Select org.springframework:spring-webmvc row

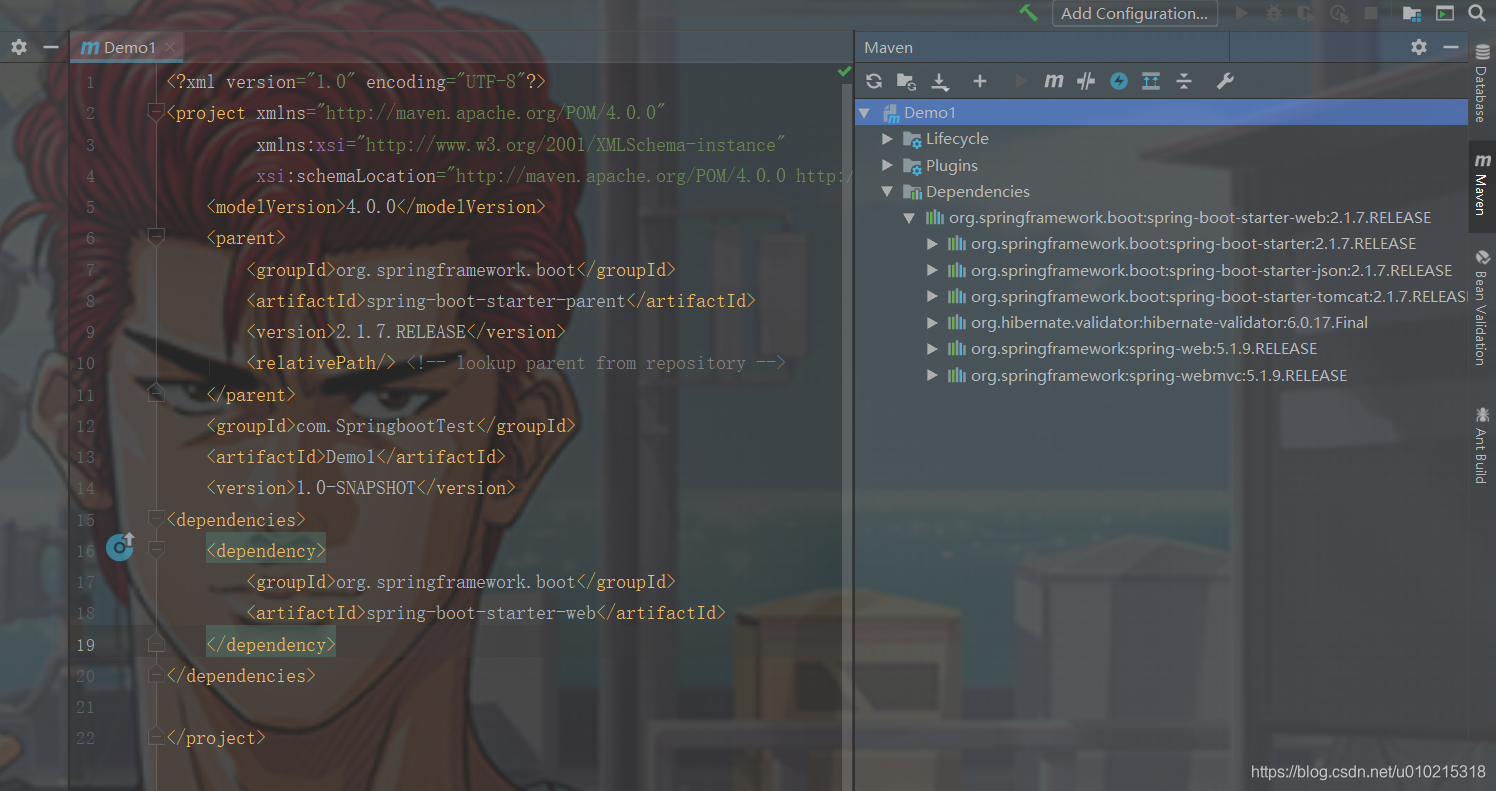(1159, 376)
